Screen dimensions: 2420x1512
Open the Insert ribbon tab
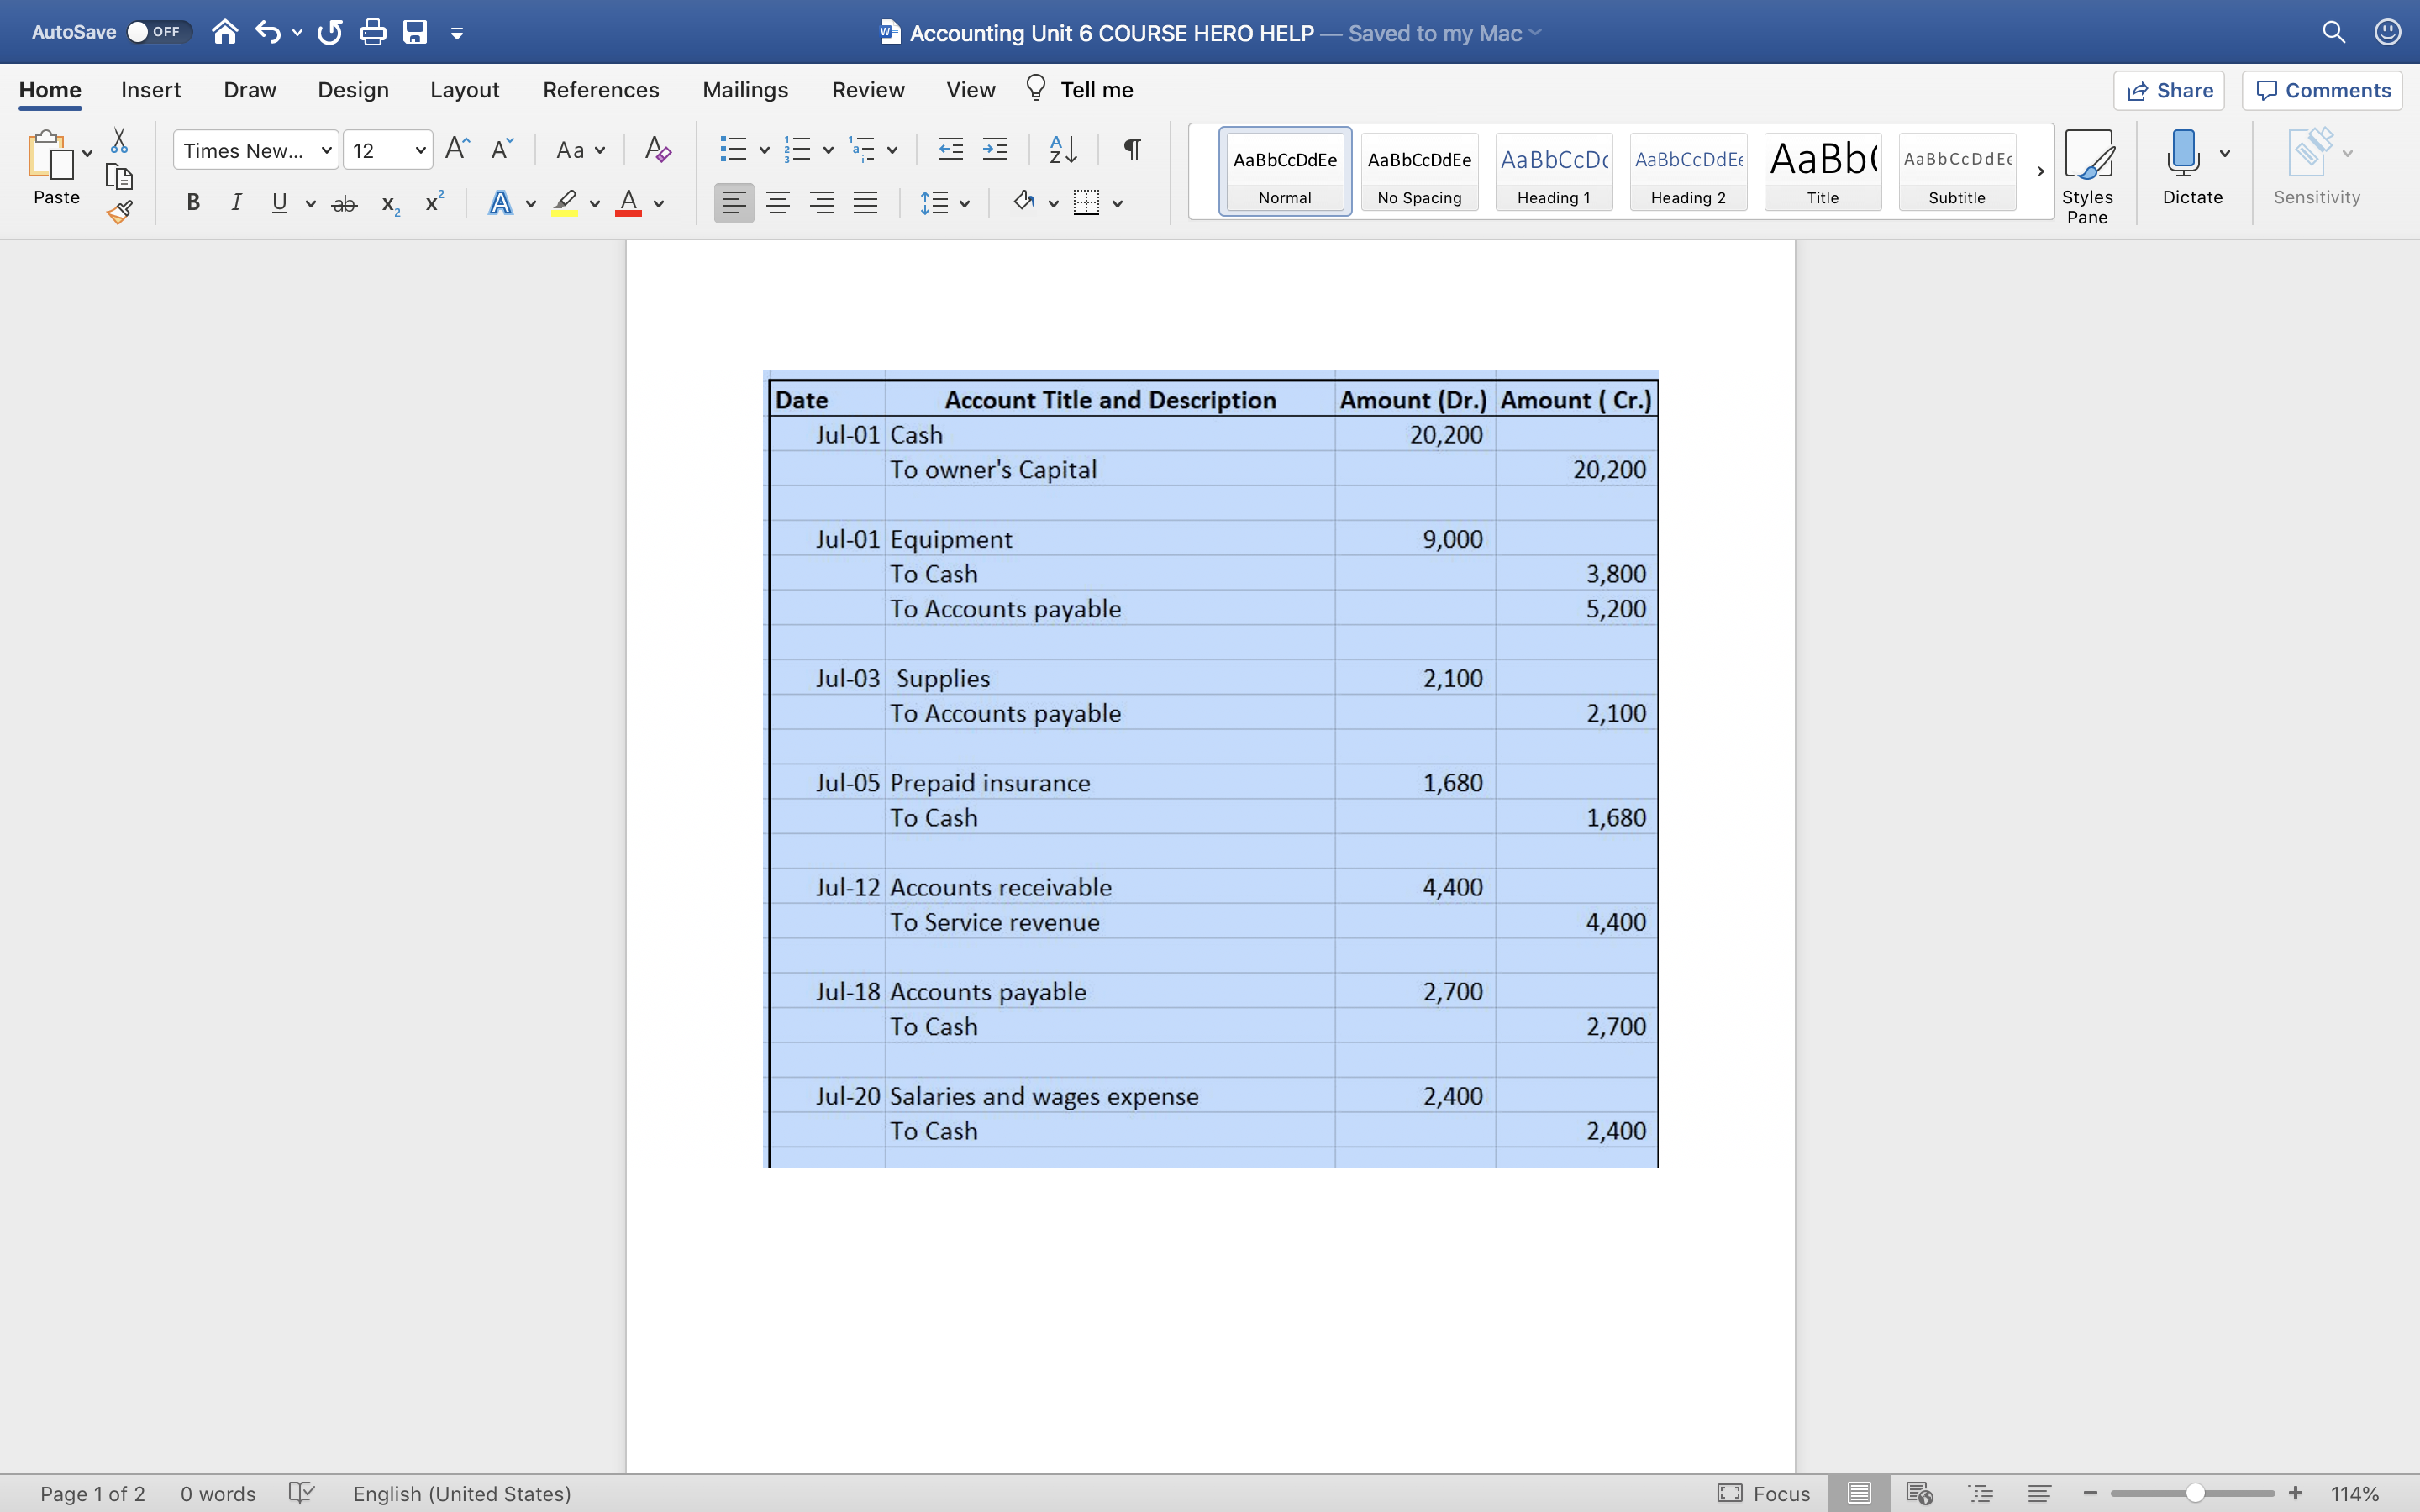[151, 89]
